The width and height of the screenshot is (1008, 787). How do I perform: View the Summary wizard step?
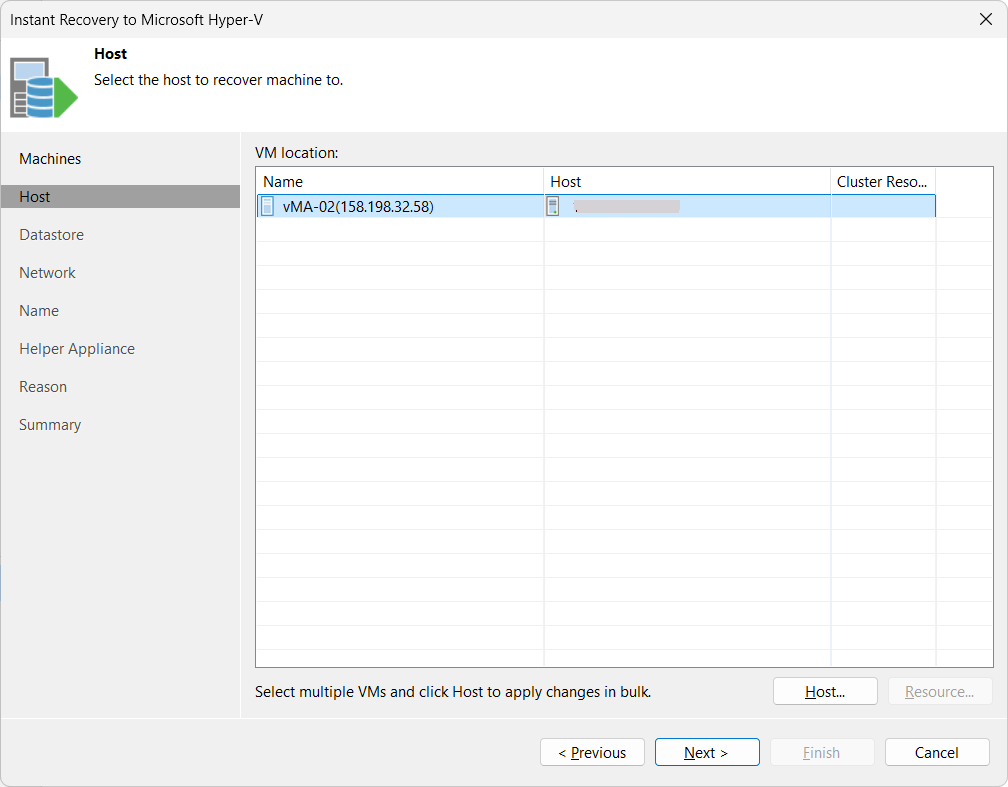pos(50,424)
